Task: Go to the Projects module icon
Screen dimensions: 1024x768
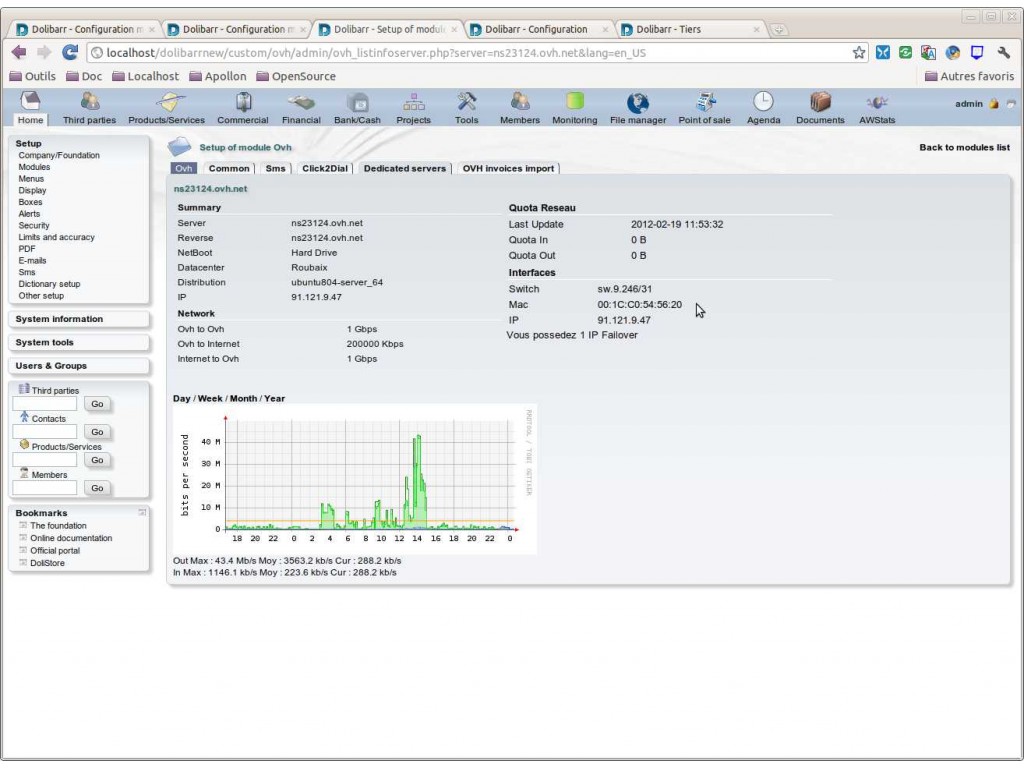Action: point(413,103)
